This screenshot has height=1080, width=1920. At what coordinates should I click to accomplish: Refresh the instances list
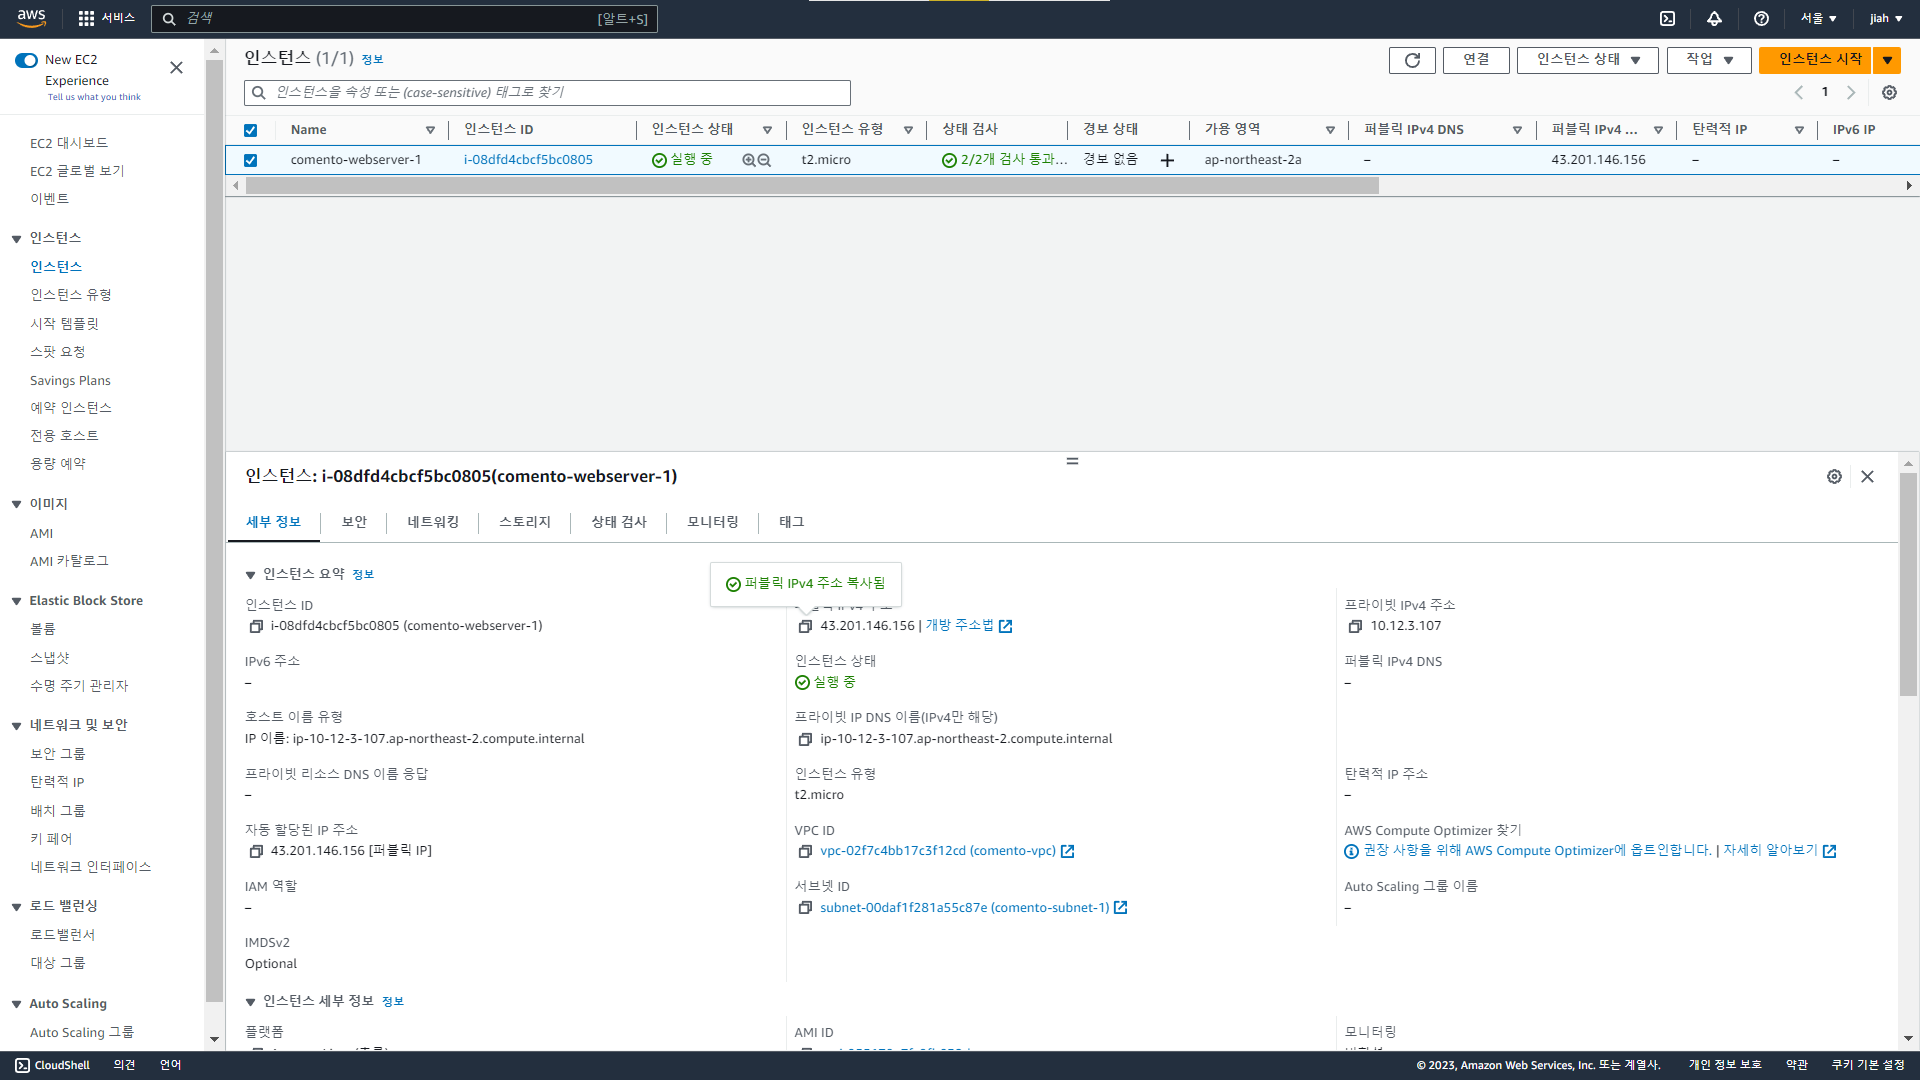pyautogui.click(x=1412, y=60)
